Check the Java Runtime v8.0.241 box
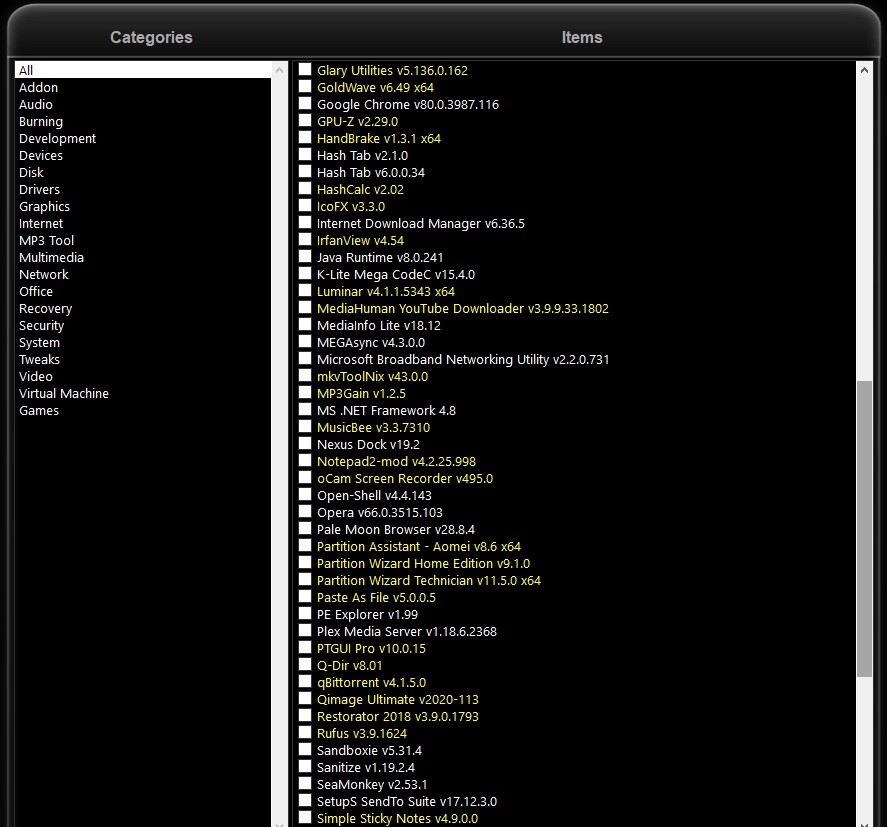The image size is (887, 827). 305,256
